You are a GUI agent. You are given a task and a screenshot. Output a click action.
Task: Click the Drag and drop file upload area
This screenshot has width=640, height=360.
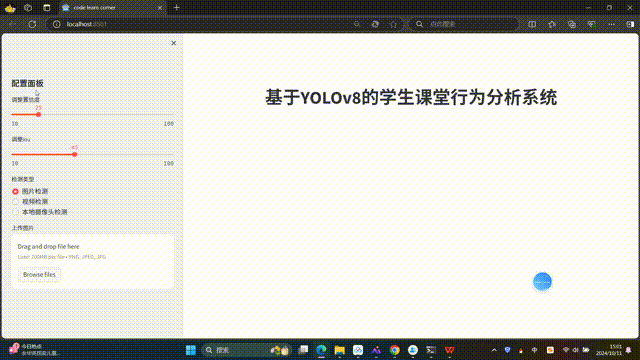coord(93,262)
